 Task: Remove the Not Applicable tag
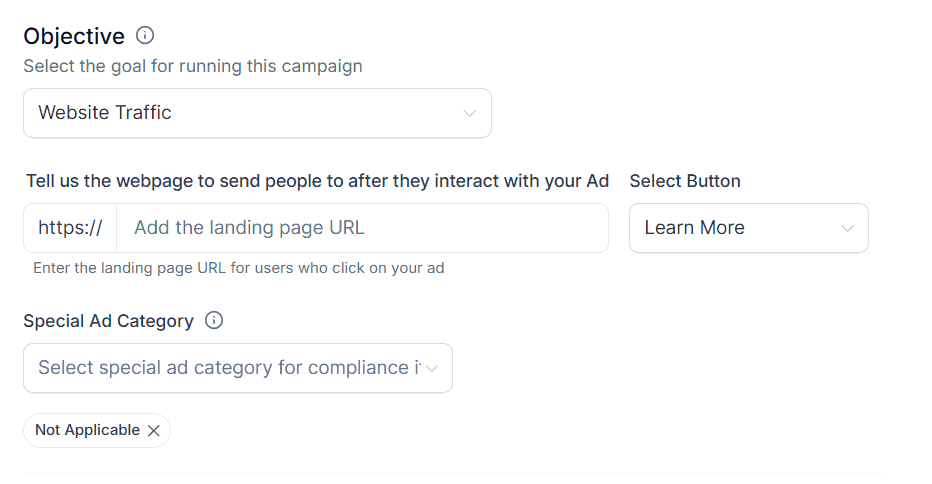[154, 431]
